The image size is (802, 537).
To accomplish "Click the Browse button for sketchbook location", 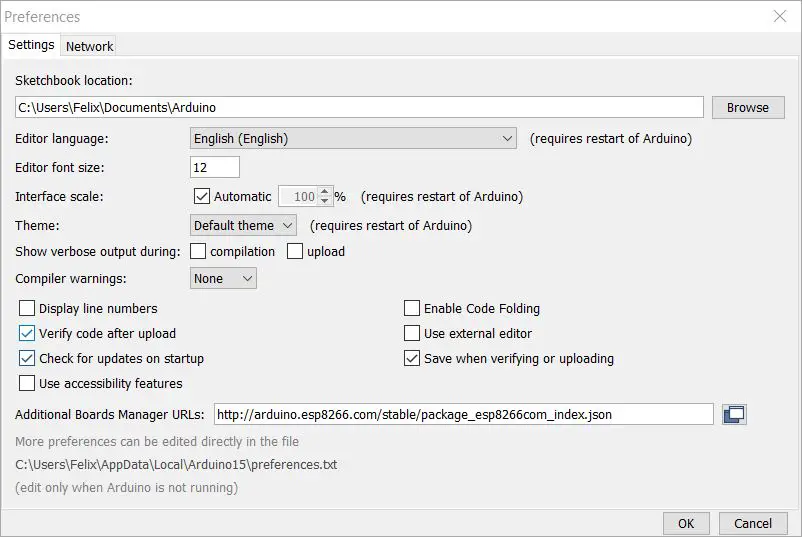I will click(x=748, y=107).
